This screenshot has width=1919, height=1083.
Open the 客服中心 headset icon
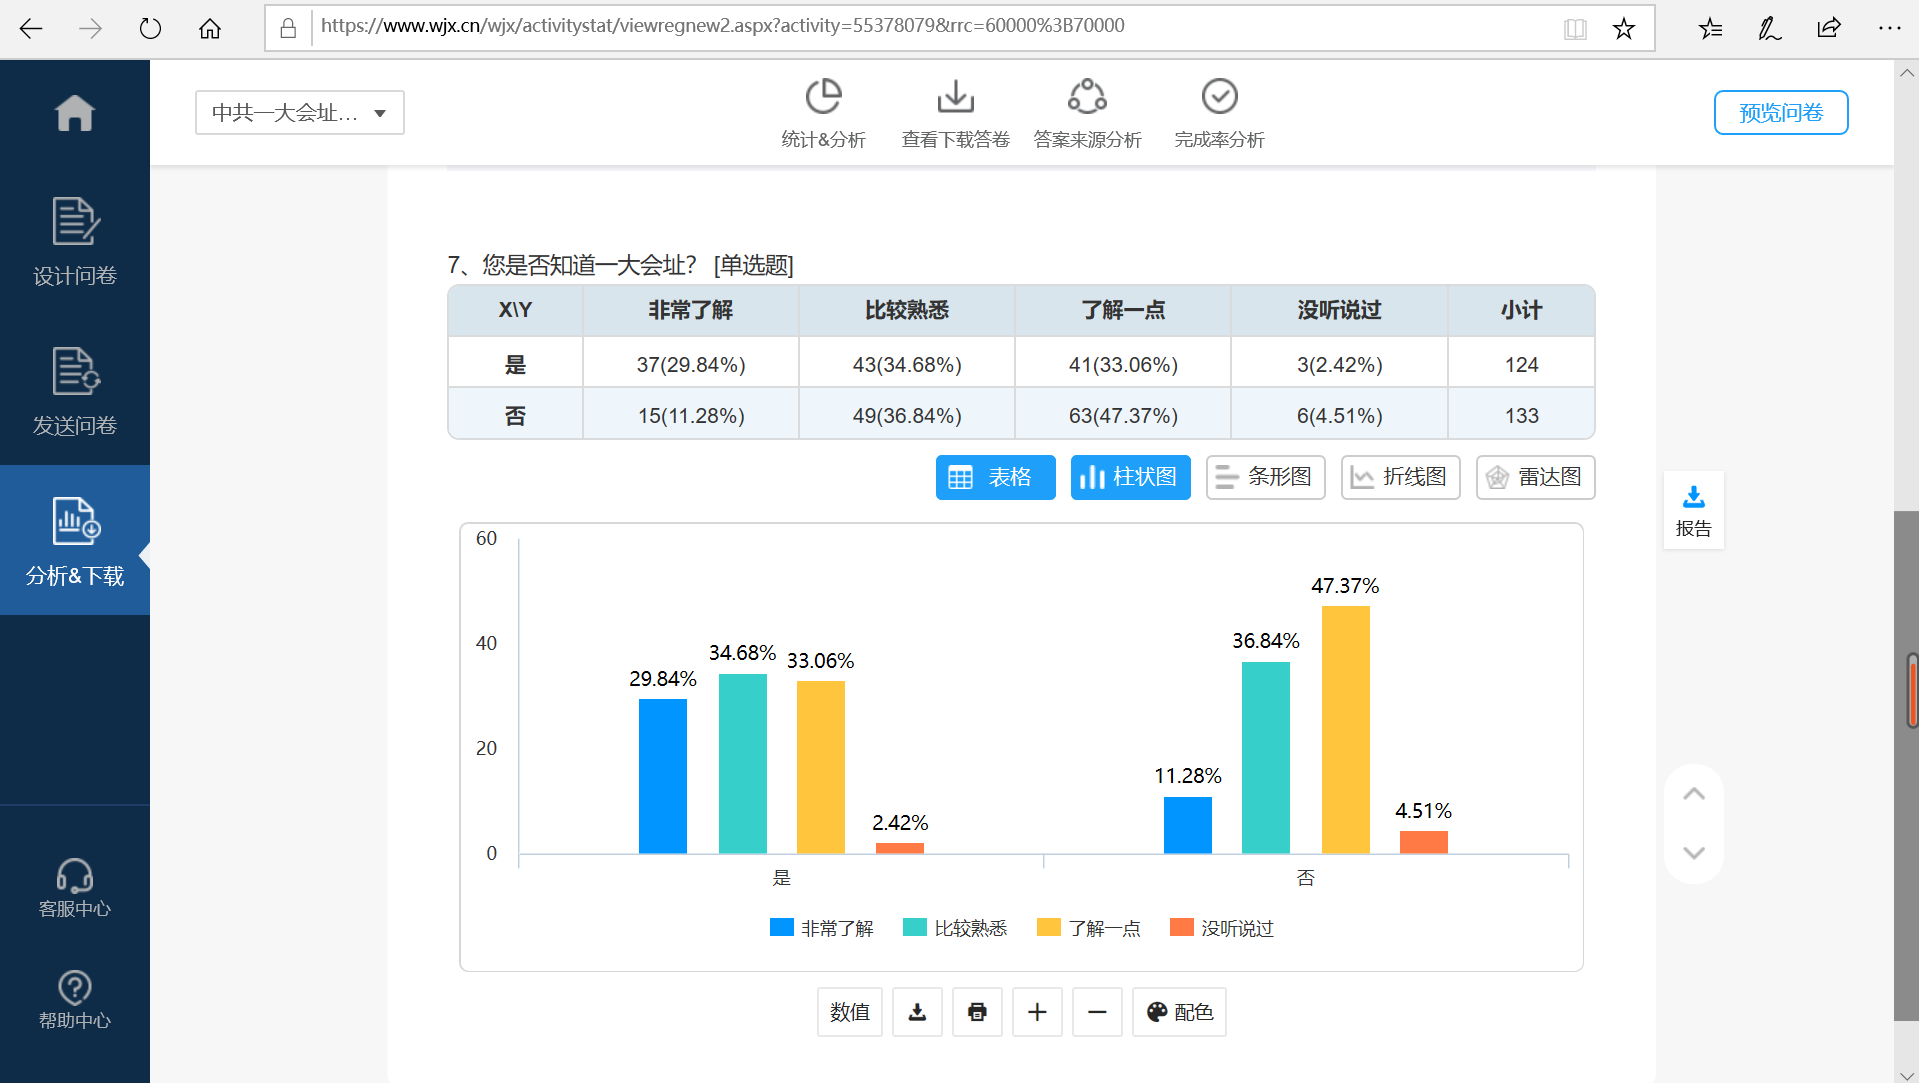click(75, 878)
